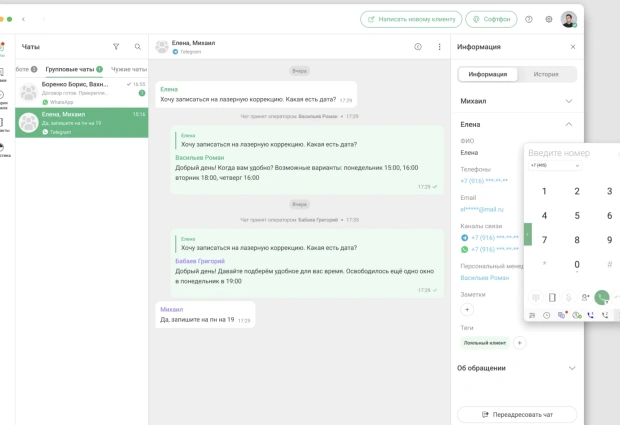Click the Переадресовать чат button
The height and width of the screenshot is (425, 620).
point(516,414)
